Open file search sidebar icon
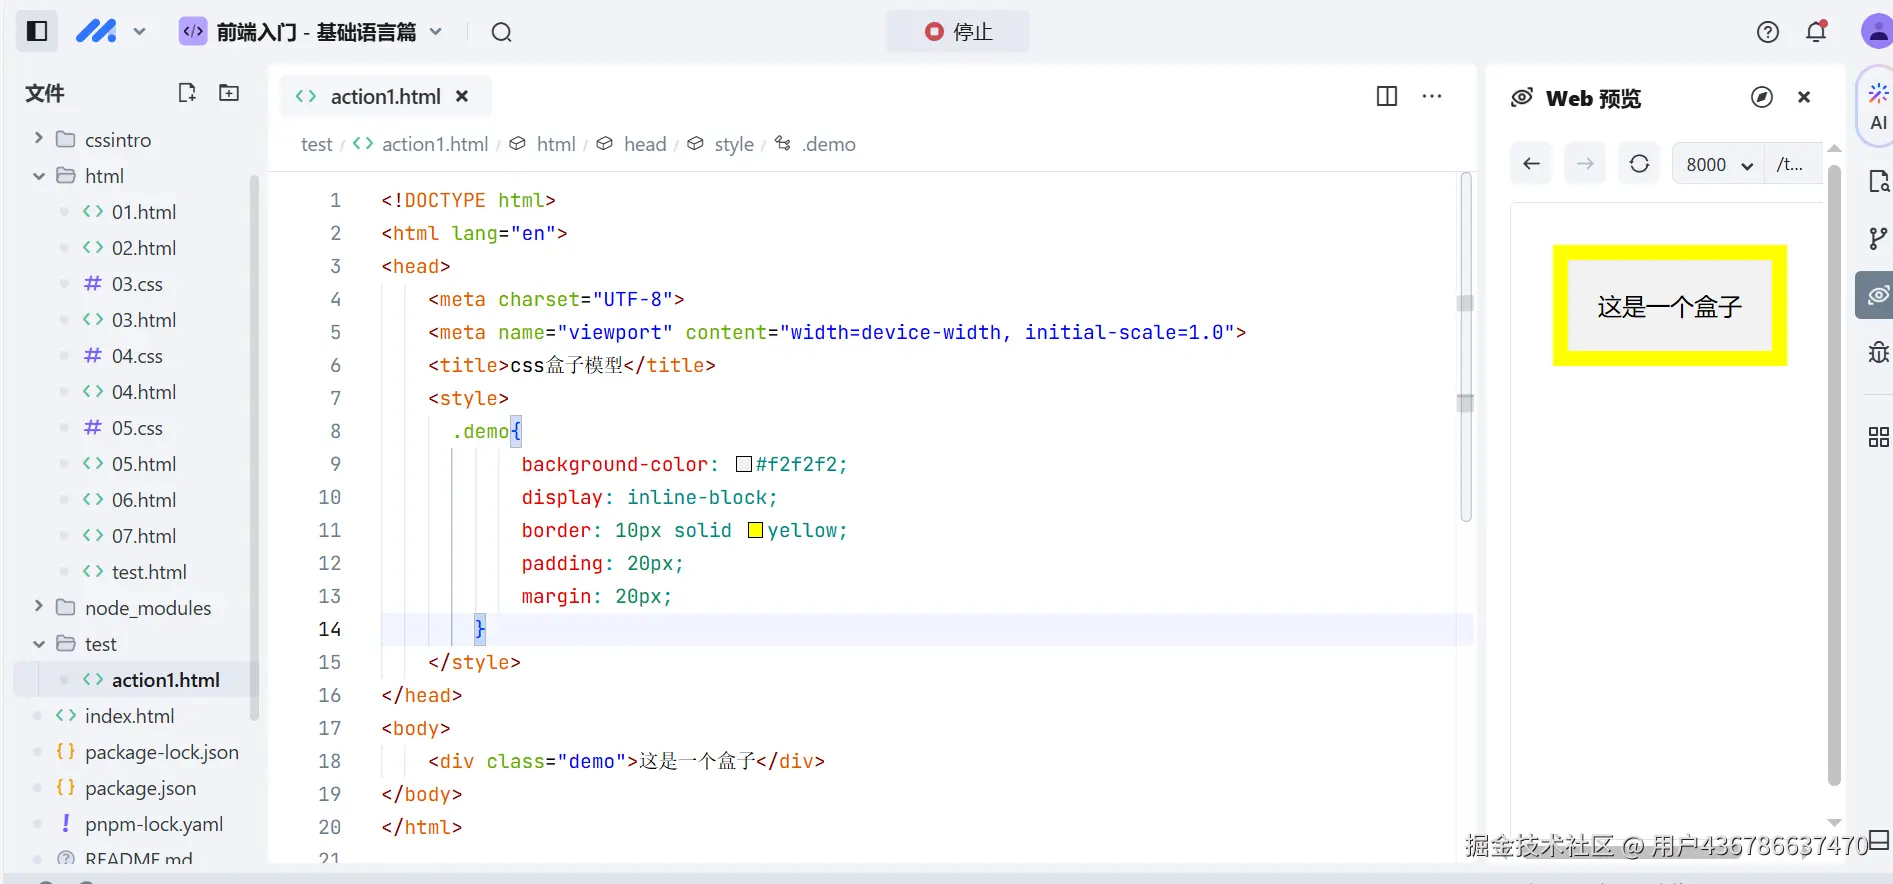This screenshot has height=884, width=1893. coord(1878,182)
